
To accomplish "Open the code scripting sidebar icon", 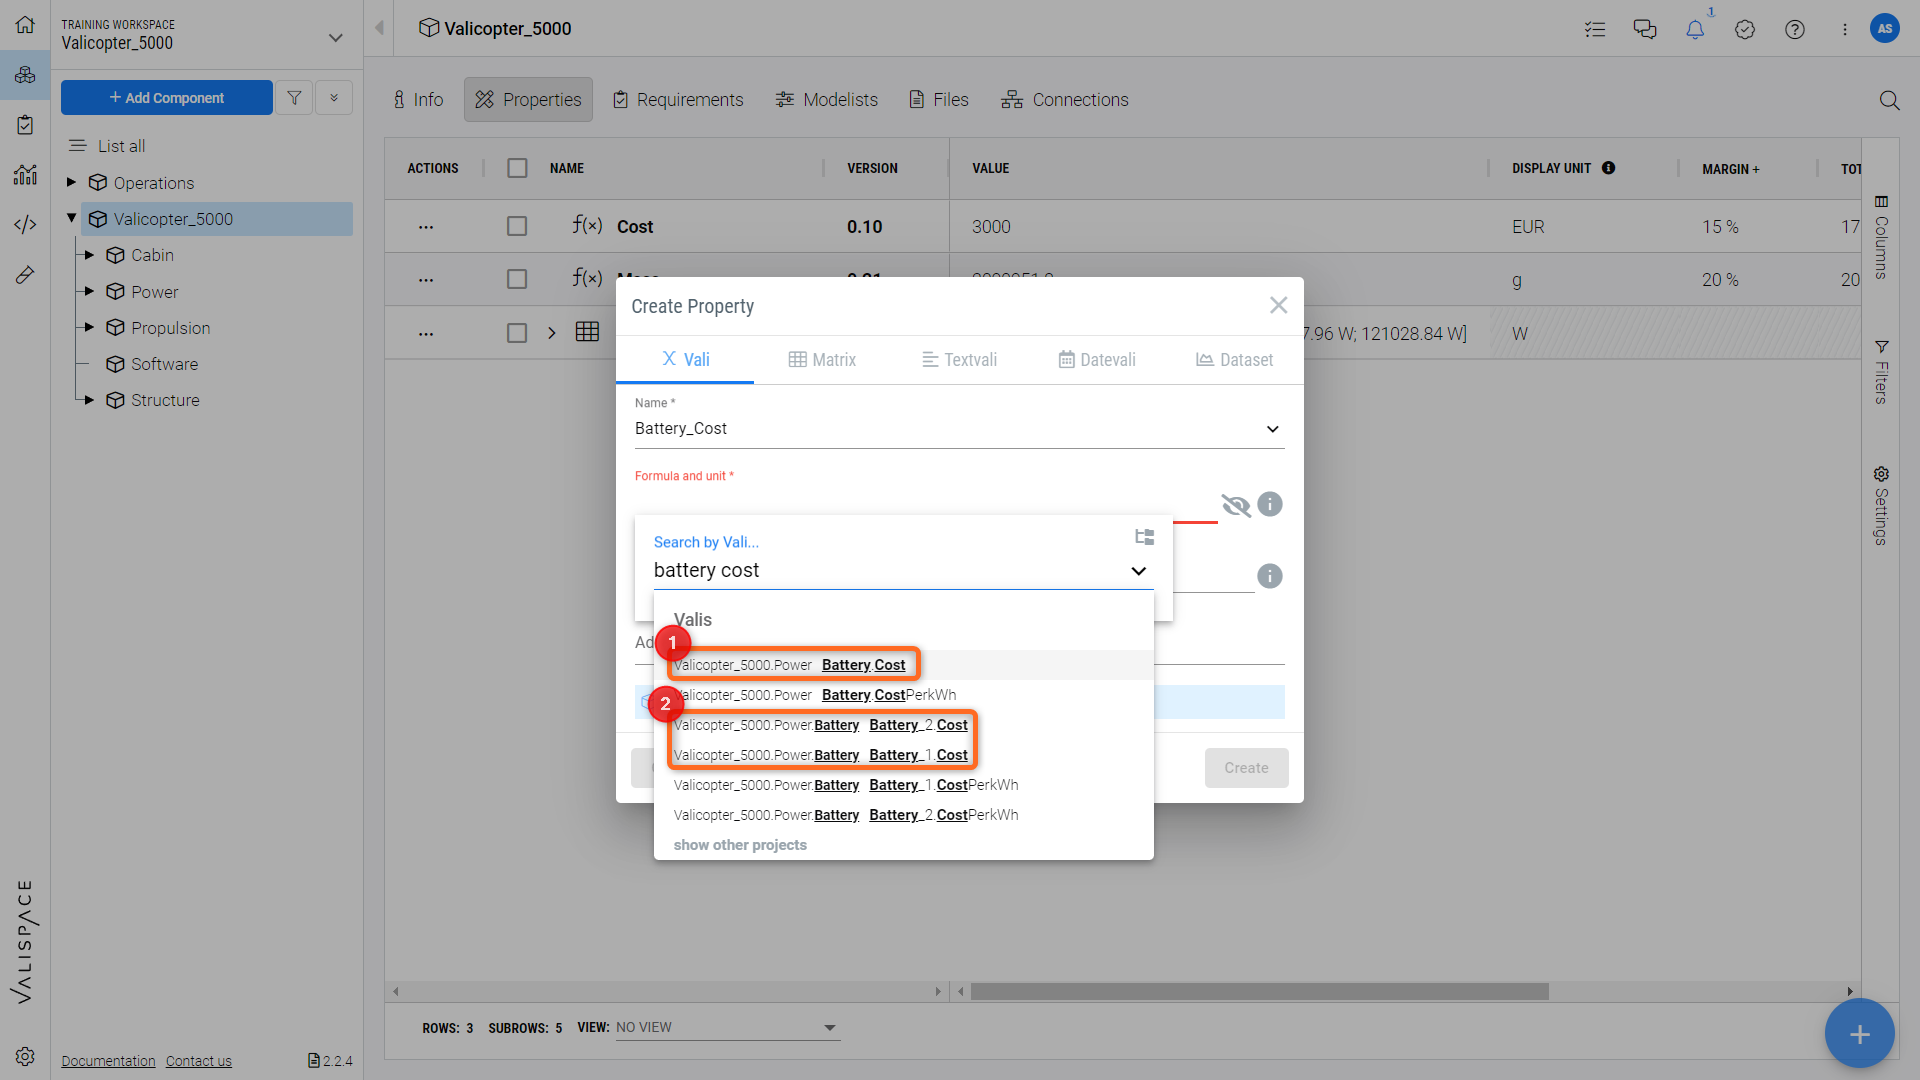I will tap(25, 225).
